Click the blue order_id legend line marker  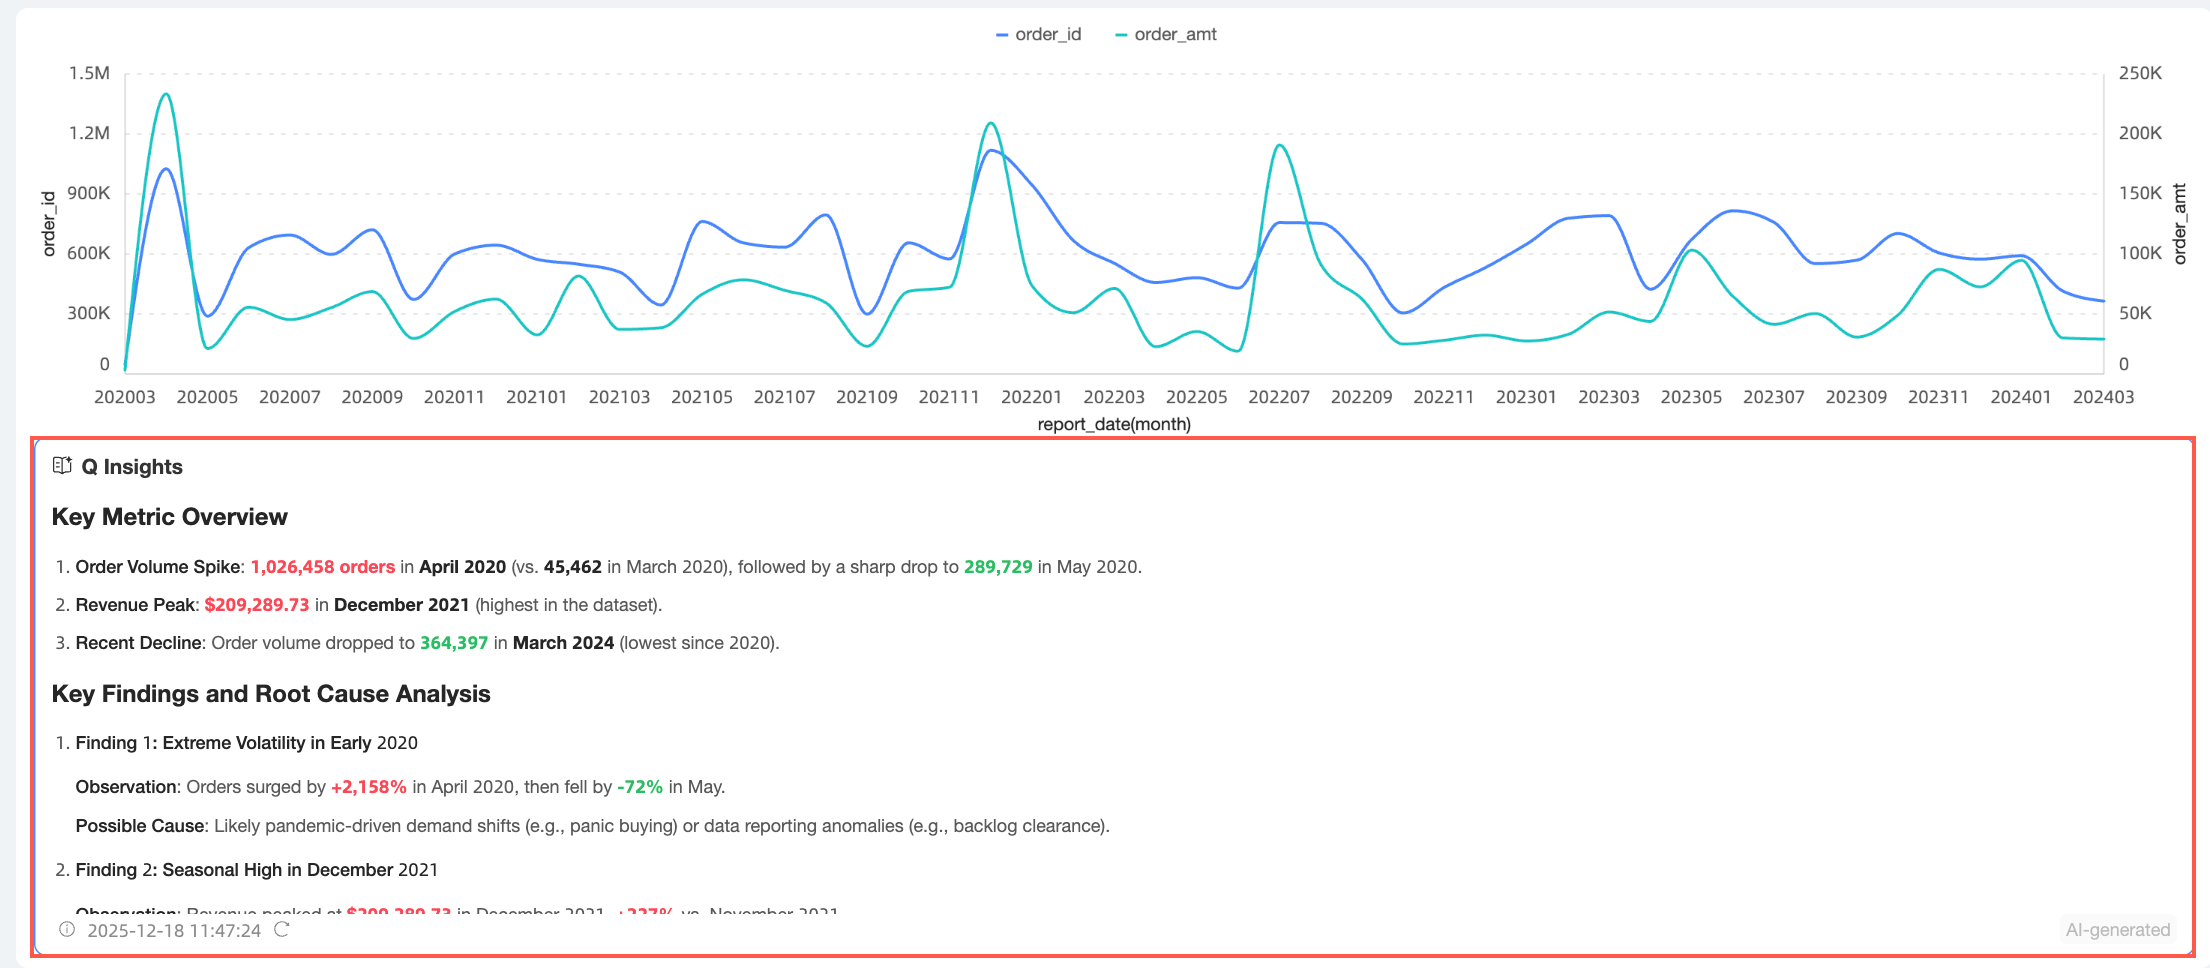[x=1002, y=35]
